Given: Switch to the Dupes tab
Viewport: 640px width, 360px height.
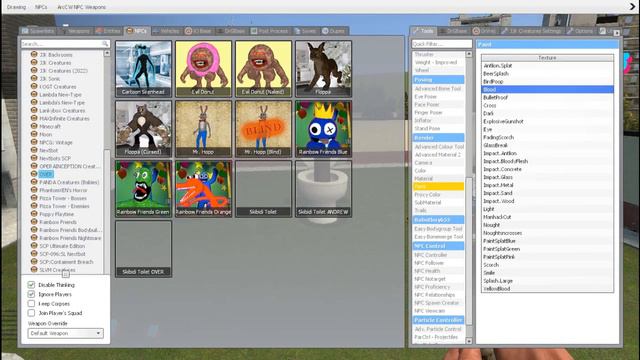Looking at the screenshot, I should click(334, 31).
